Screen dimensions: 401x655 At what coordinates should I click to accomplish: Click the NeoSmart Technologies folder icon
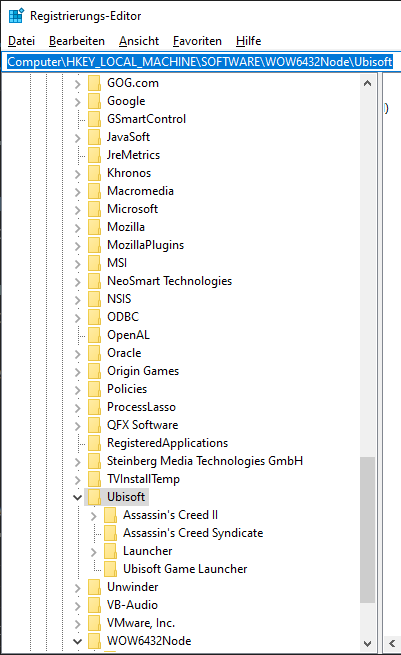tap(94, 281)
